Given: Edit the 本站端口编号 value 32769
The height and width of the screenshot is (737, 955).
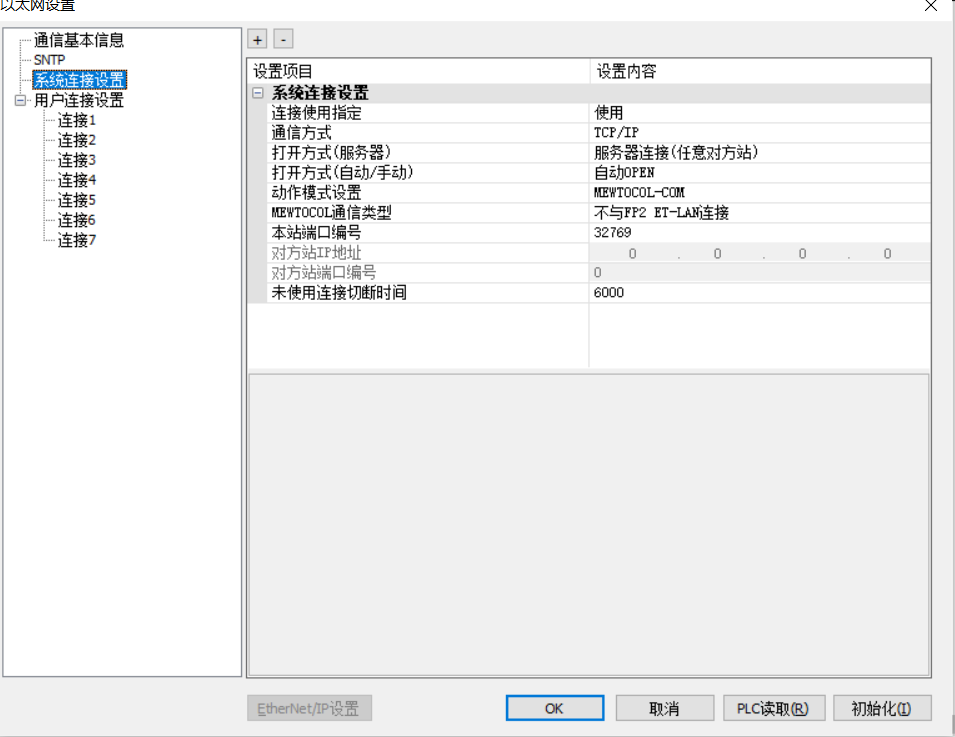Looking at the screenshot, I should 760,233.
